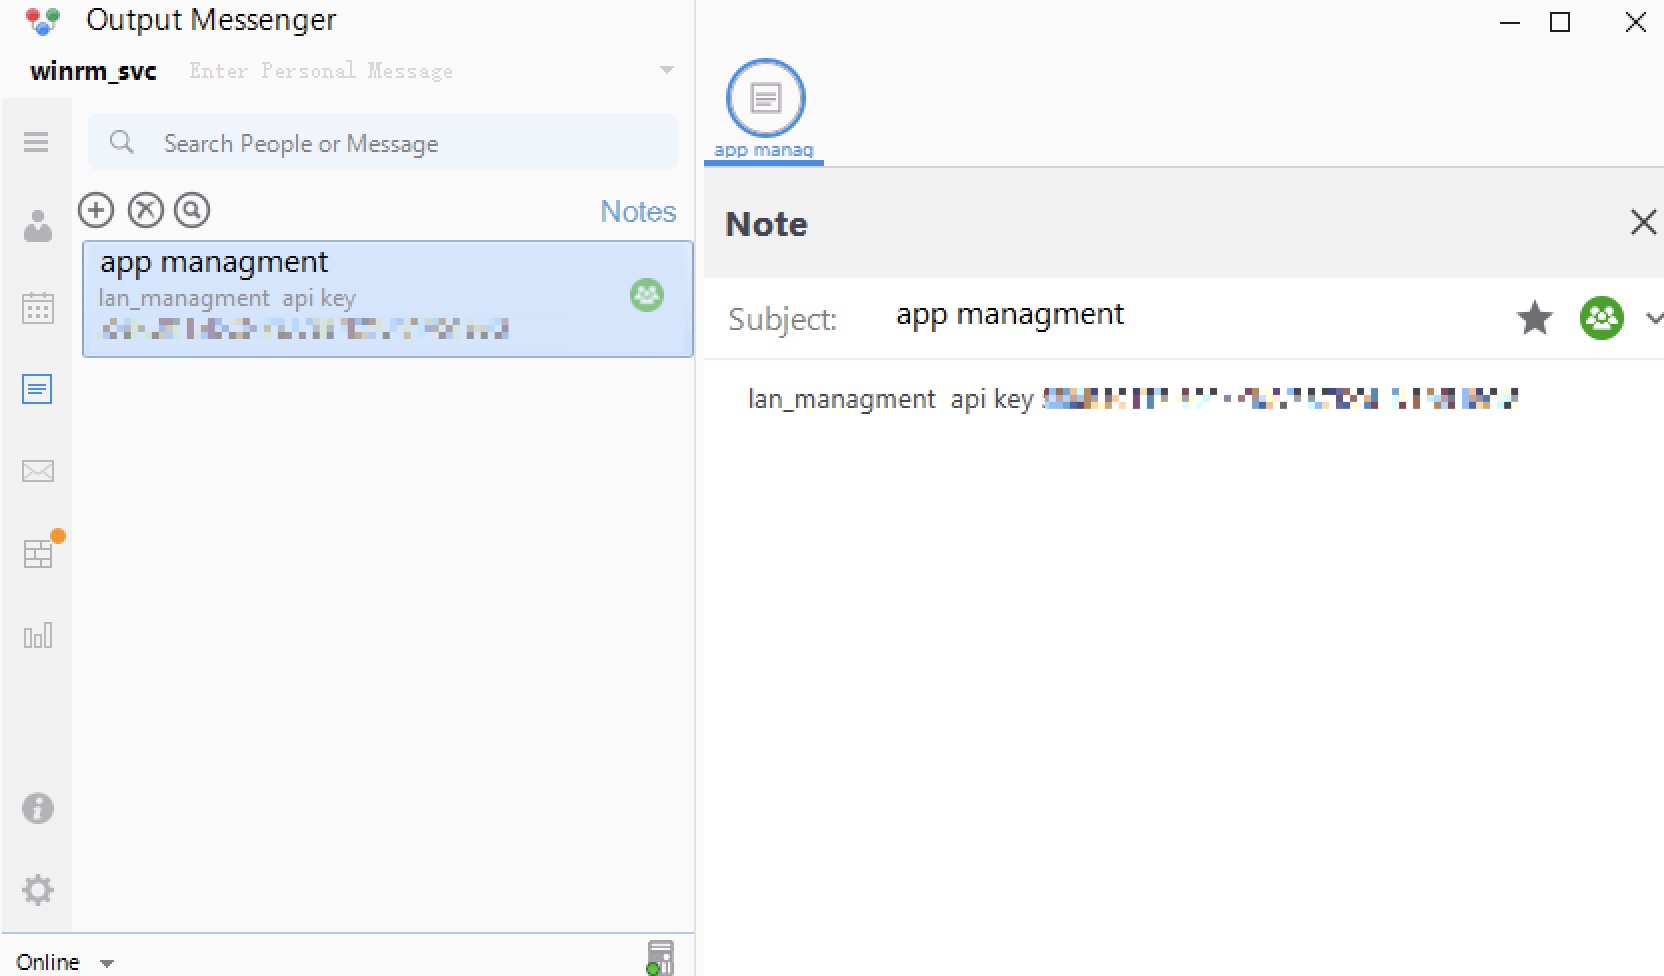Click the green group share icon in note list
The height and width of the screenshot is (976, 1664).
(x=647, y=295)
